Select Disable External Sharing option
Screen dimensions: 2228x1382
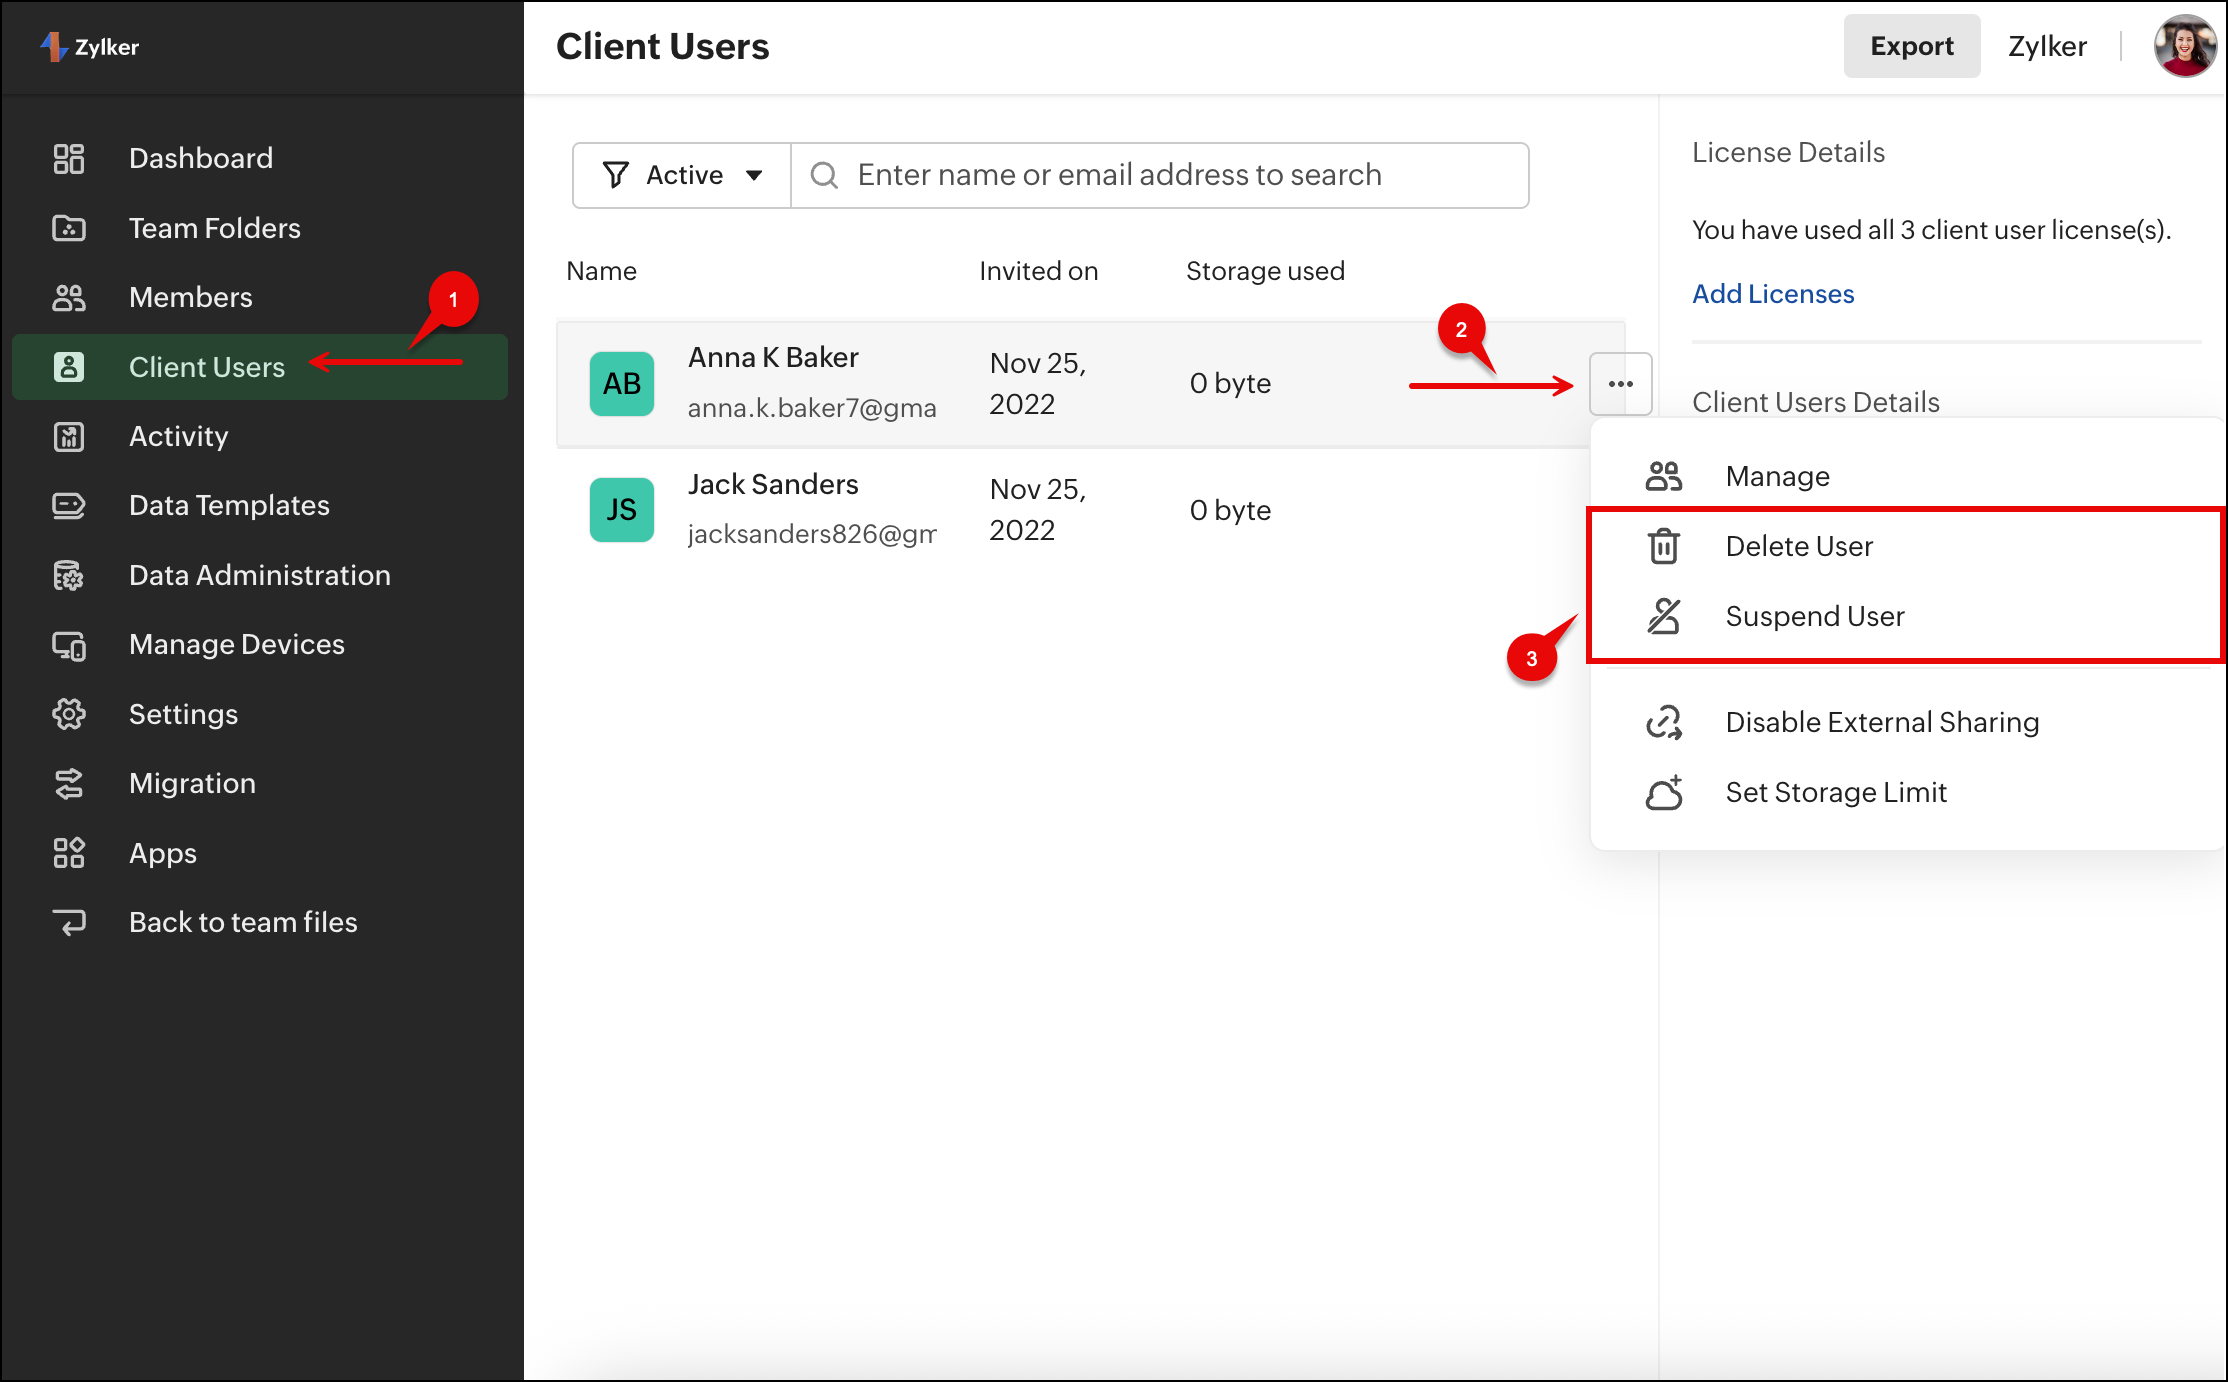[1881, 722]
